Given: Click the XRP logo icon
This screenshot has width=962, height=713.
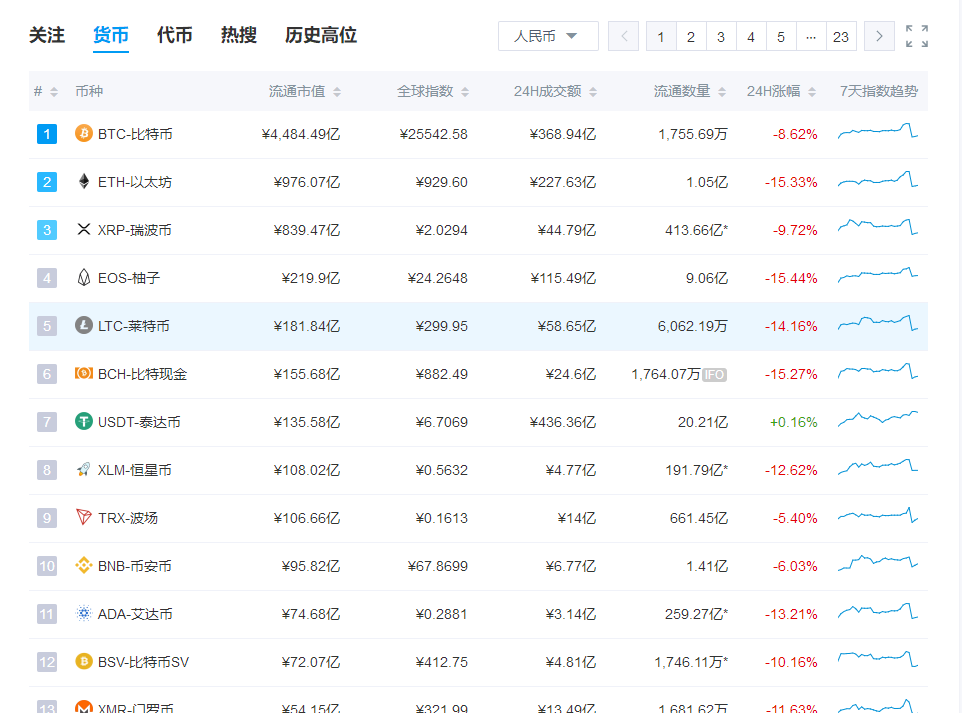Looking at the screenshot, I should coord(84,230).
